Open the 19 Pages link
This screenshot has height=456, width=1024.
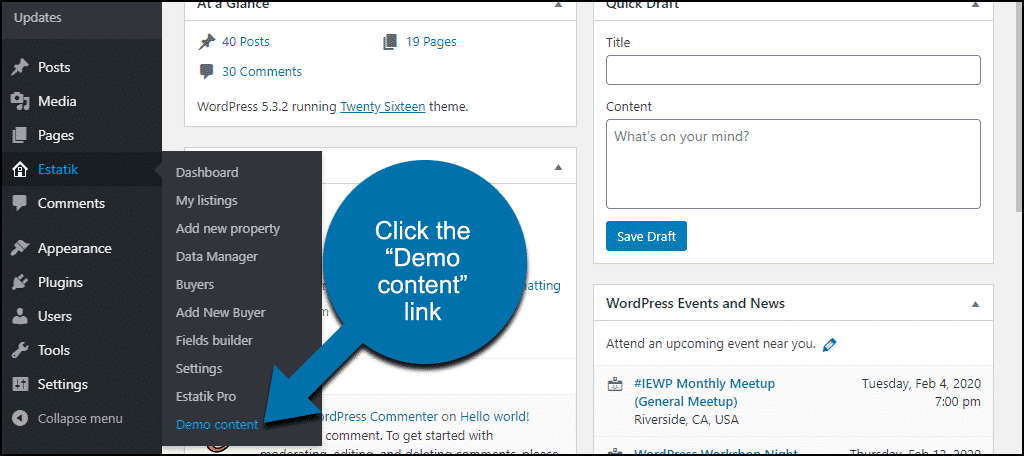pyautogui.click(x=431, y=42)
